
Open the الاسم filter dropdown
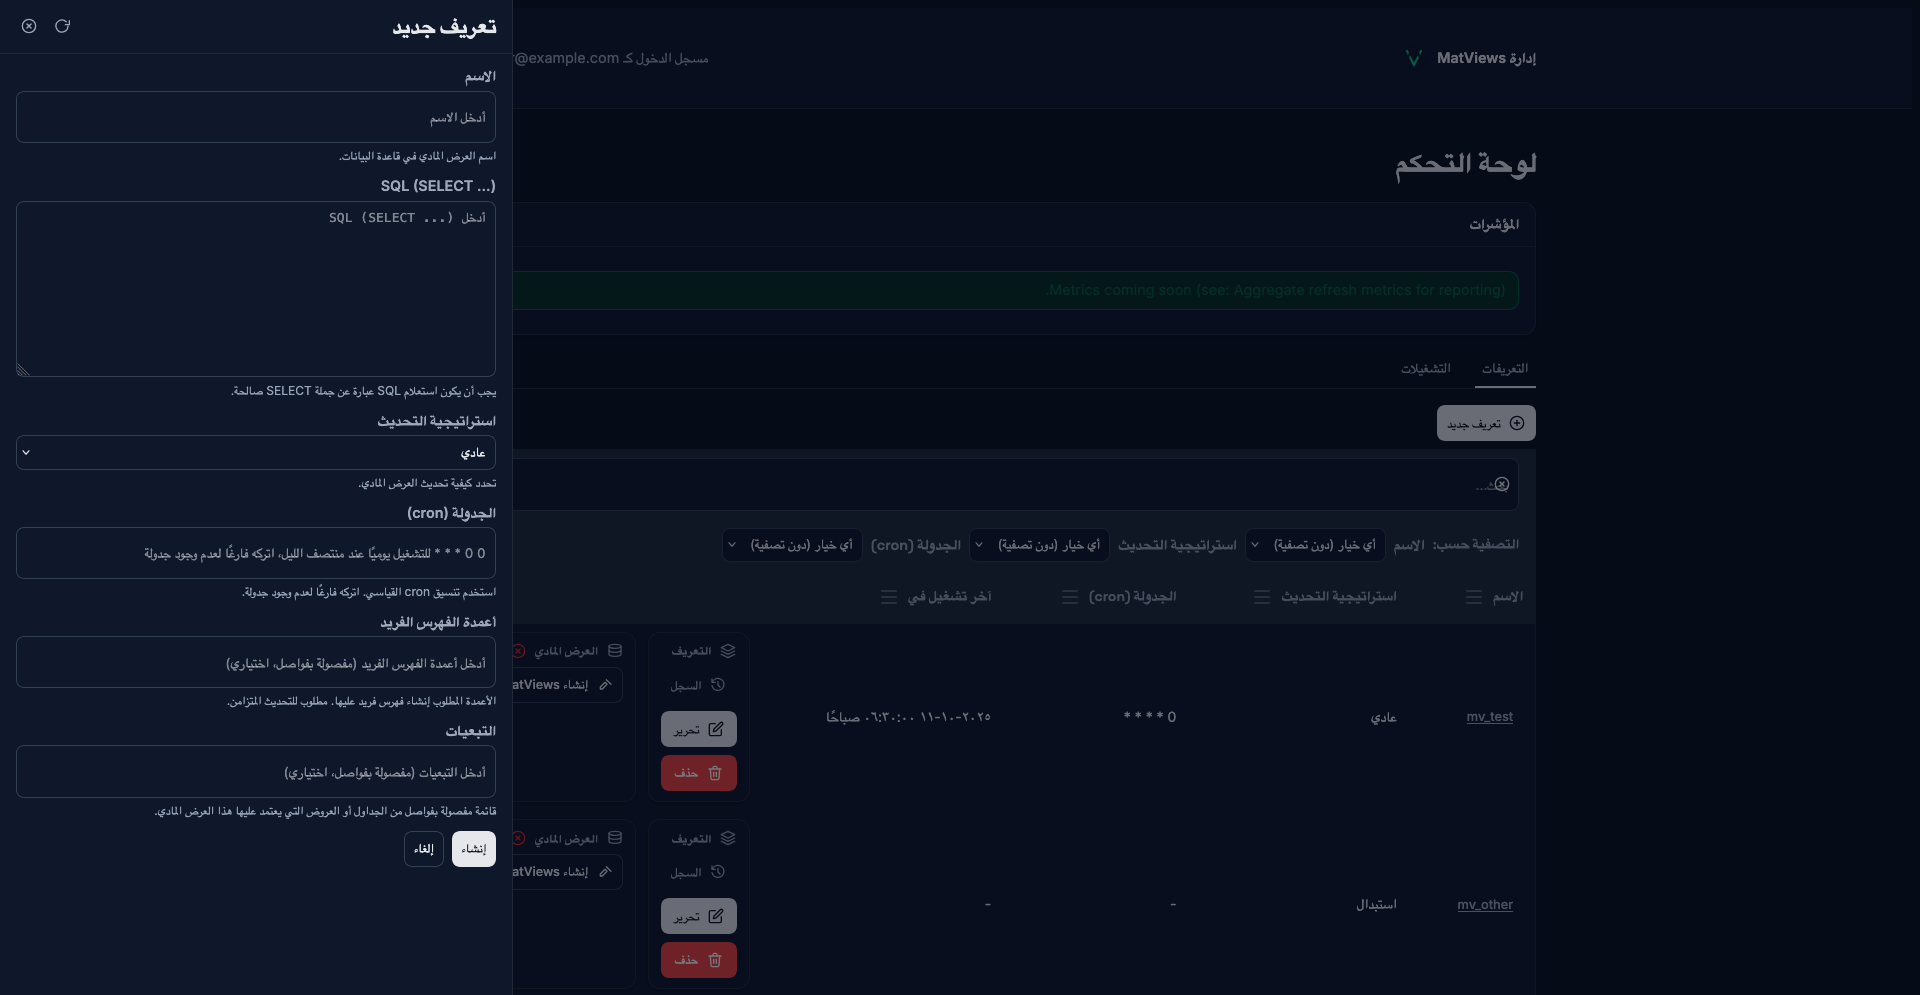[1315, 545]
